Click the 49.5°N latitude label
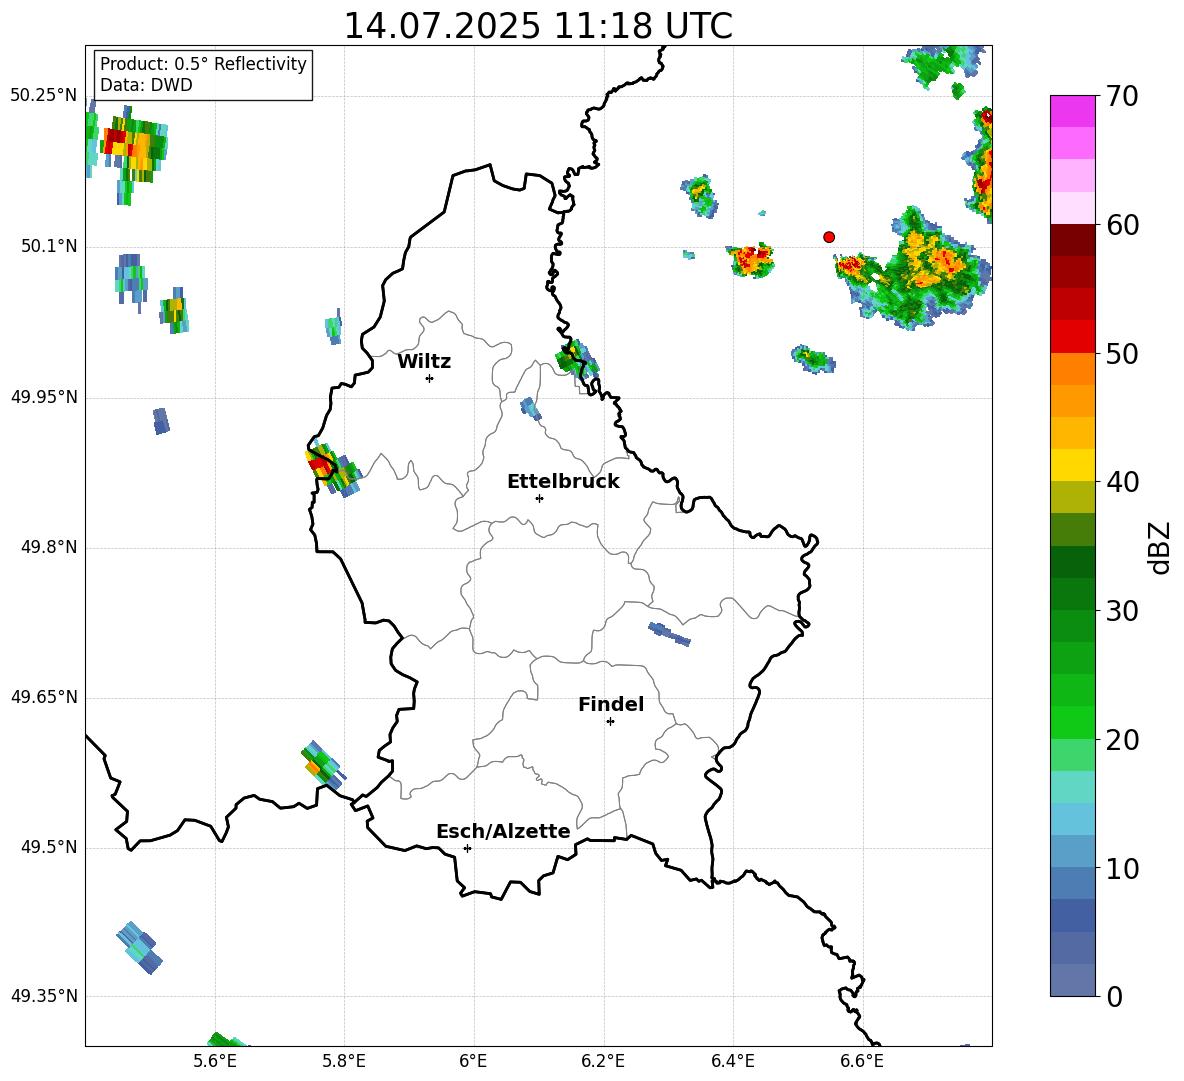Image resolution: width=1184 pixels, height=1081 pixels. (x=49, y=847)
